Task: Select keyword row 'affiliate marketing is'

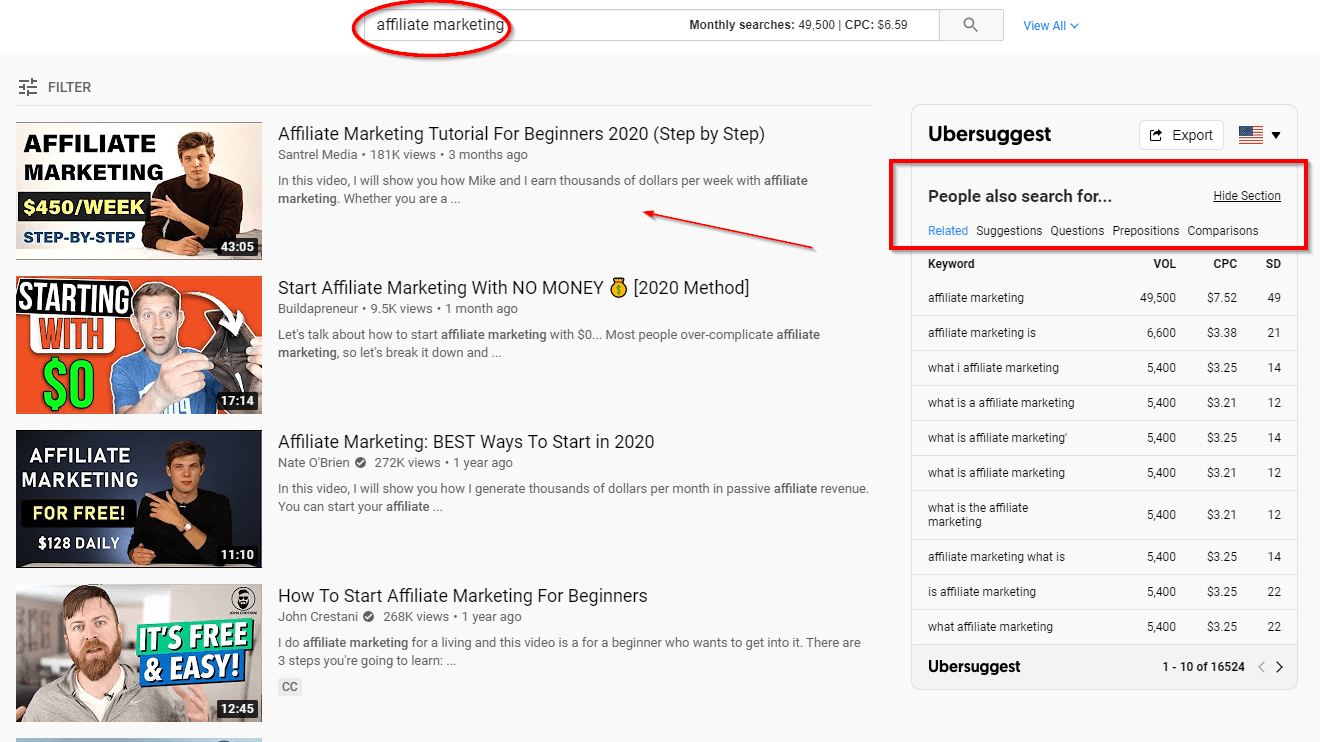Action: click(x=1104, y=333)
